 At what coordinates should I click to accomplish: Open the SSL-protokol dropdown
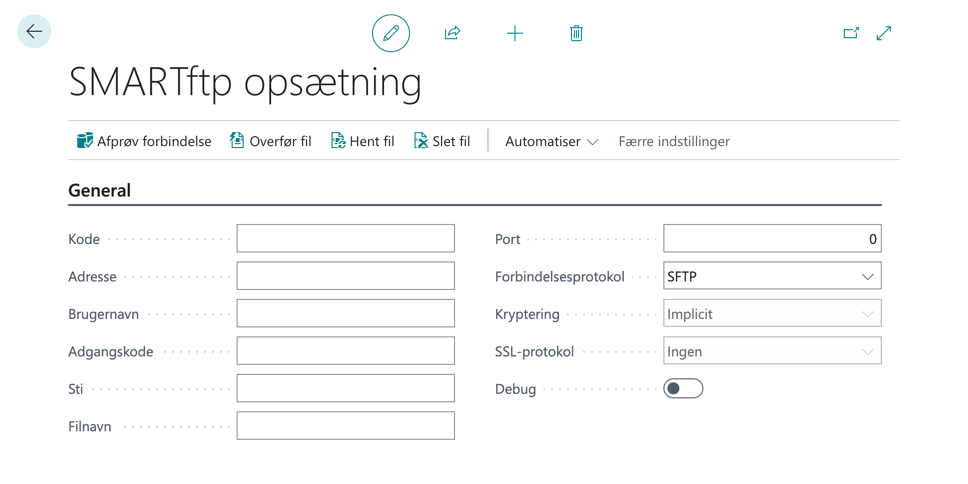[772, 351]
